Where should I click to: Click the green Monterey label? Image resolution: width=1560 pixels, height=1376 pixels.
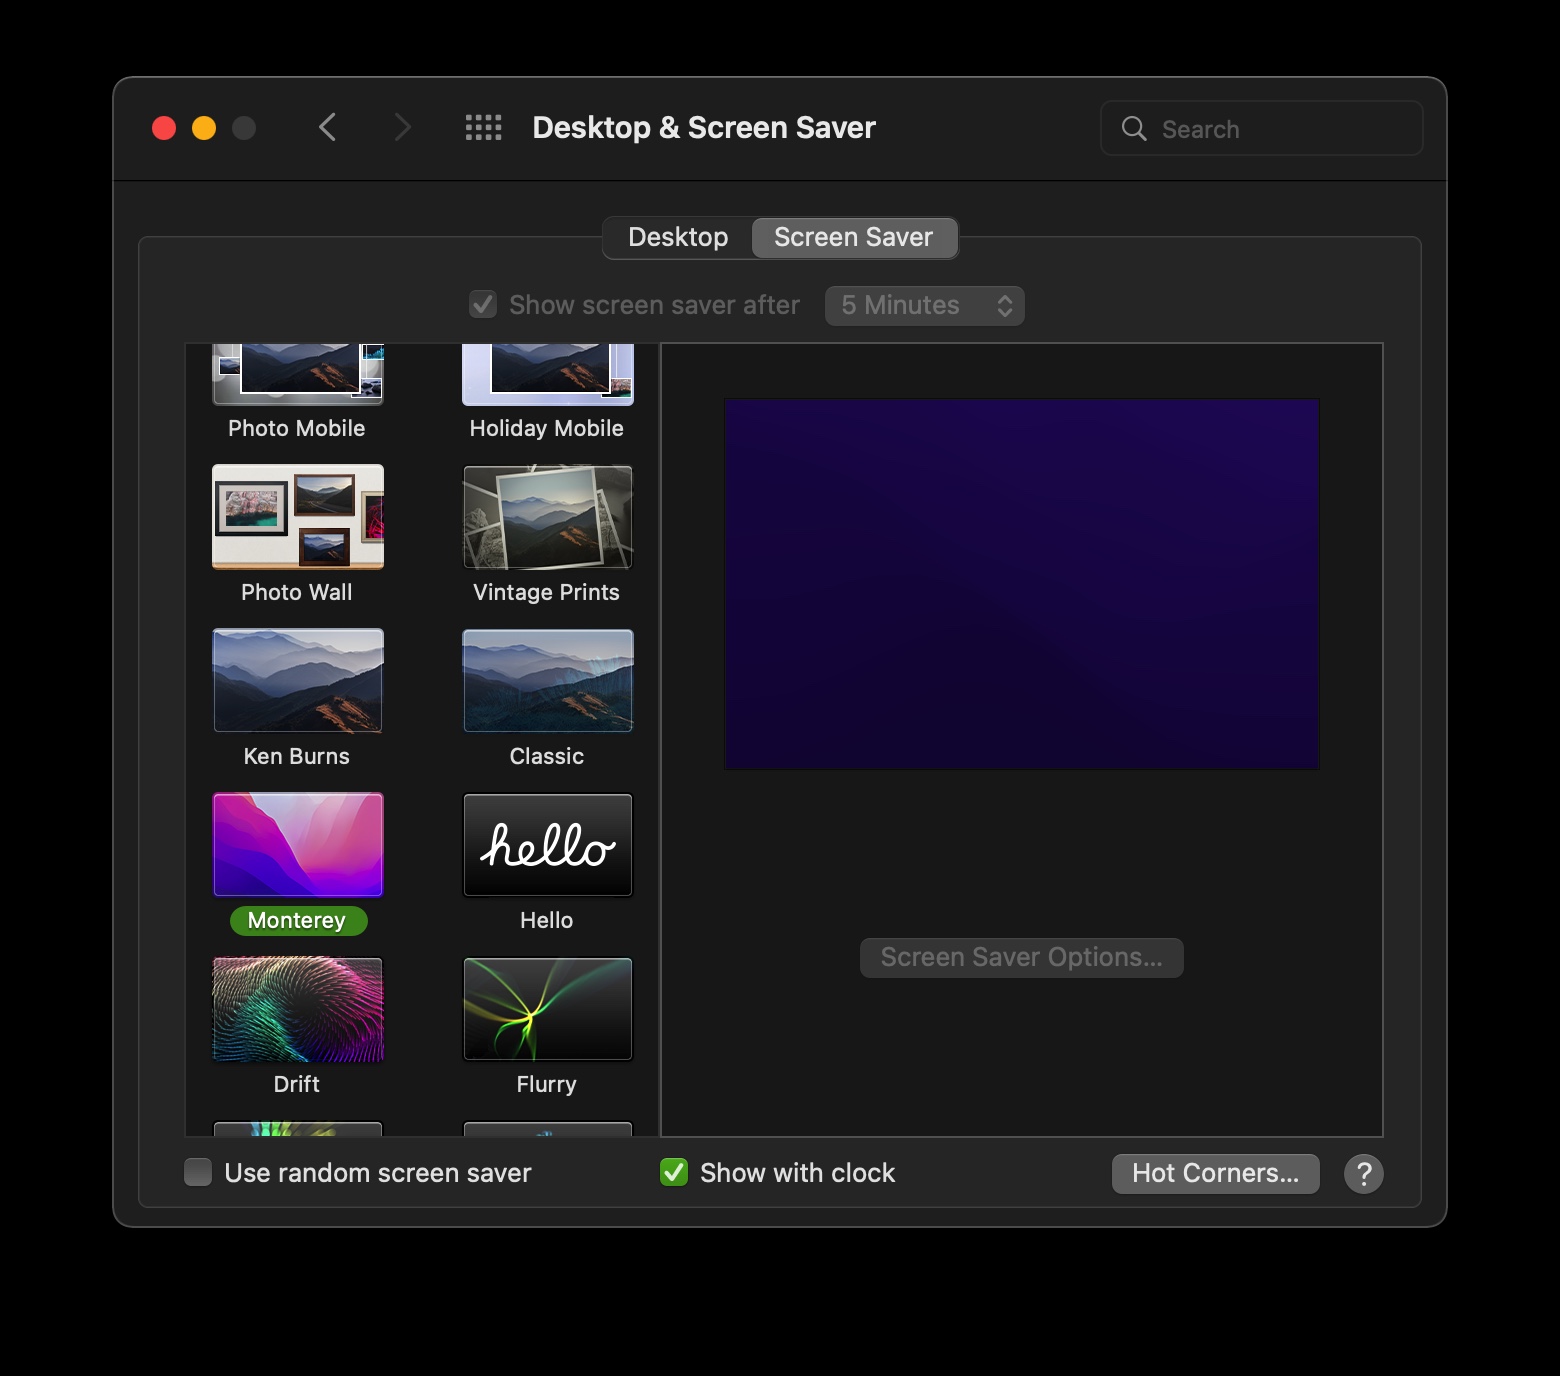298,920
